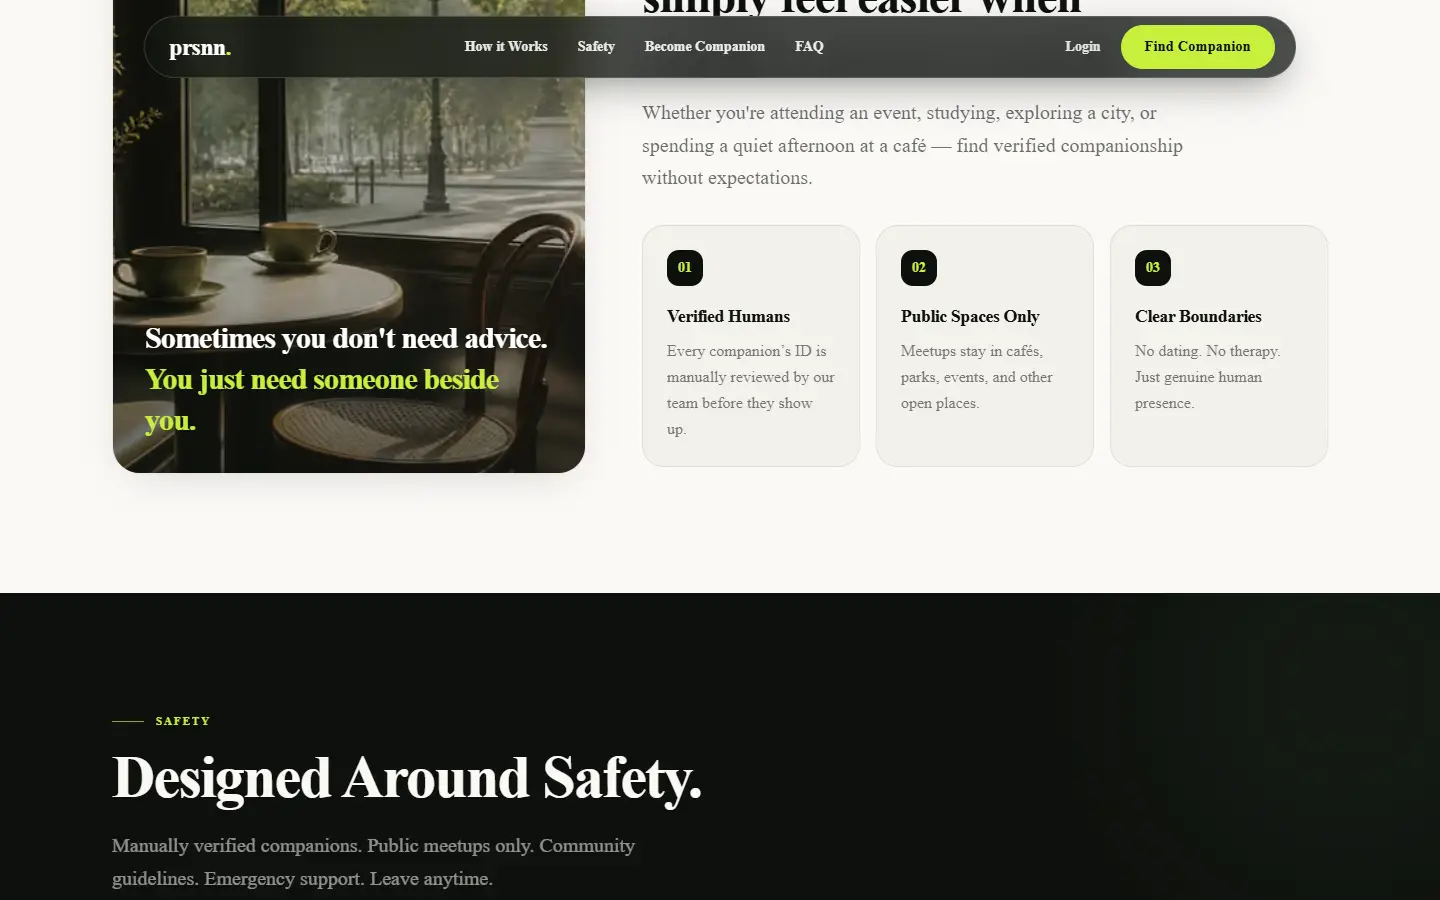The image size is (1440, 900).
Task: Go to the Safety nav link
Action: click(596, 46)
